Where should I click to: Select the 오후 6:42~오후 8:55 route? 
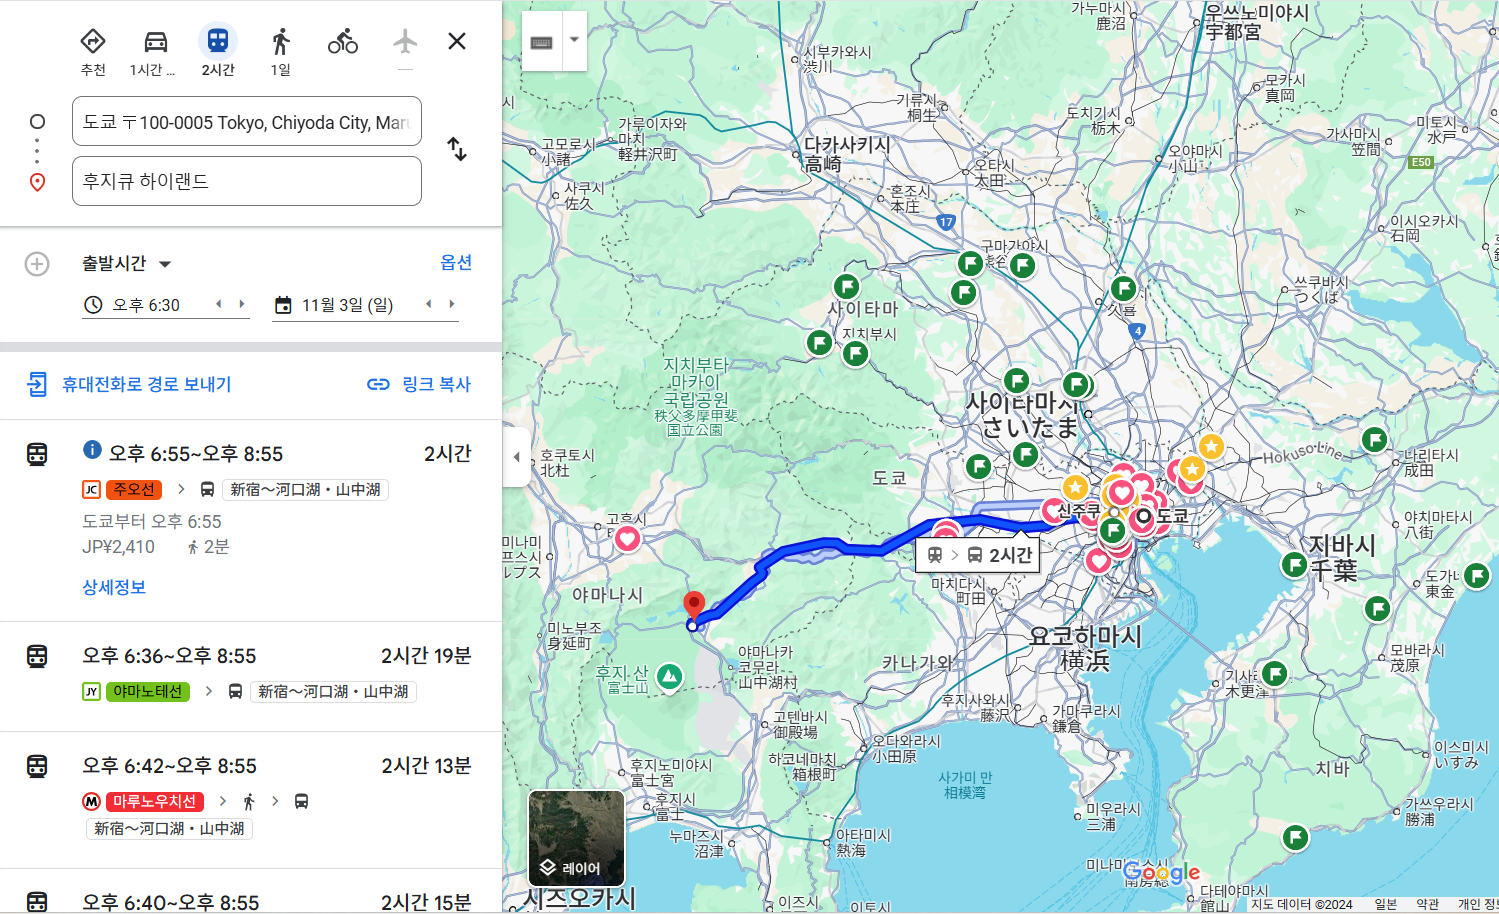pyautogui.click(x=250, y=800)
